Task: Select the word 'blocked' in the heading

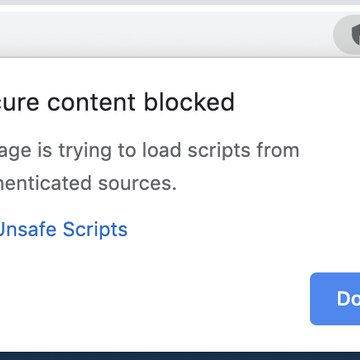Action: (189, 102)
